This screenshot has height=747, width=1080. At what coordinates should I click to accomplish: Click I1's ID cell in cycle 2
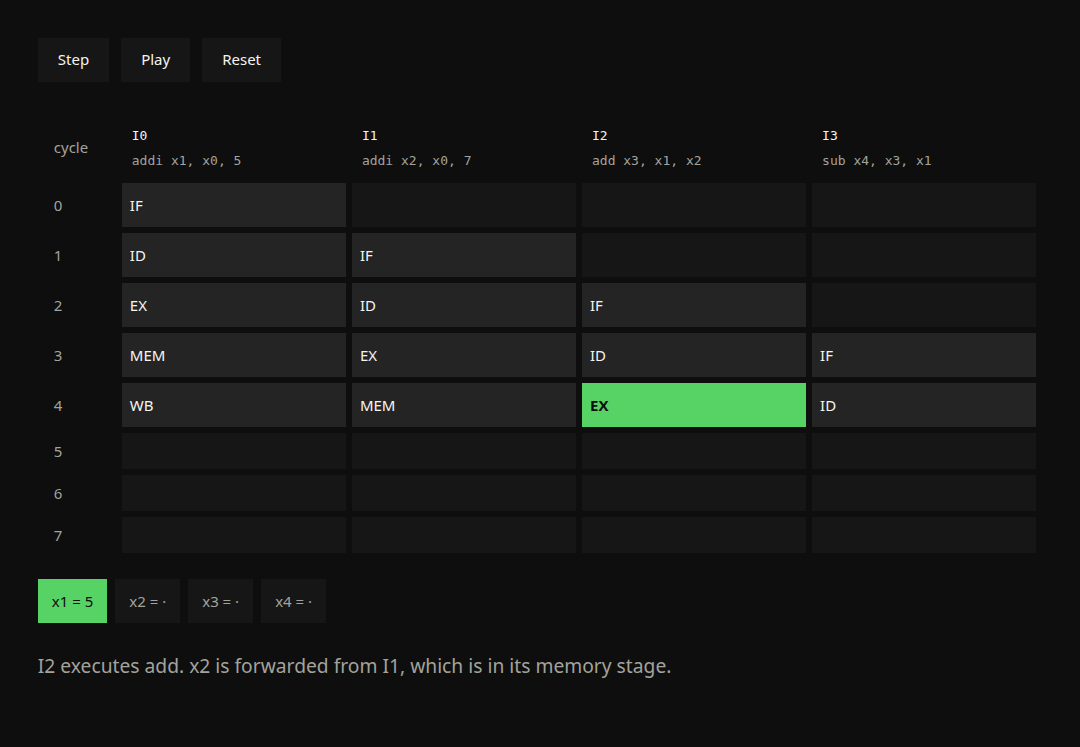(x=464, y=305)
